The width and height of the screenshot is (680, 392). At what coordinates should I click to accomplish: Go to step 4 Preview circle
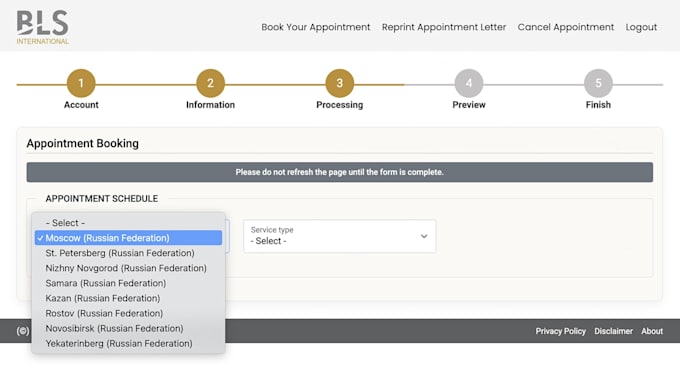coord(469,83)
